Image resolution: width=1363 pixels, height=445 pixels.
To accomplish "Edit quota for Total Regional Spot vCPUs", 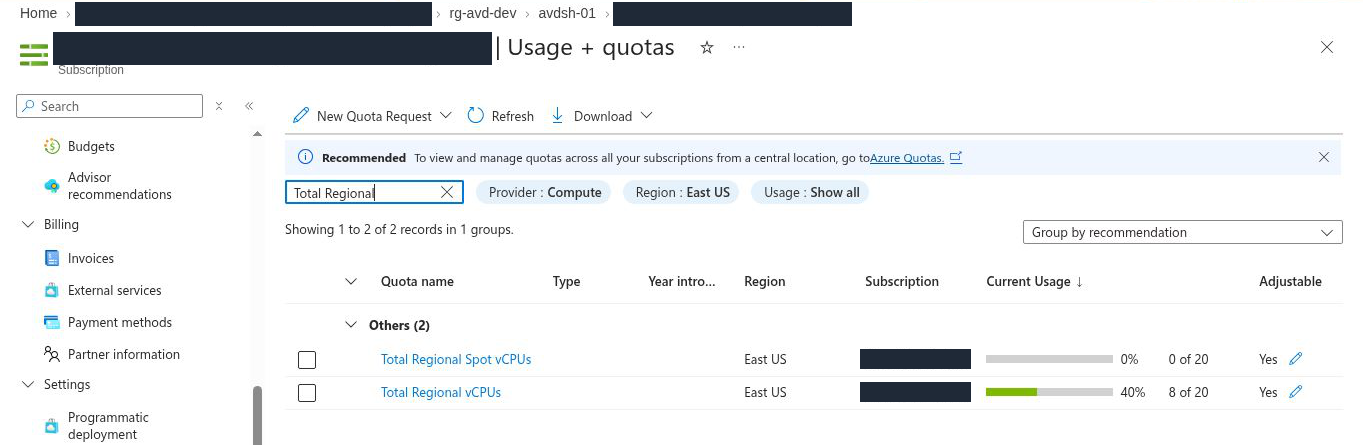I will tap(1296, 359).
